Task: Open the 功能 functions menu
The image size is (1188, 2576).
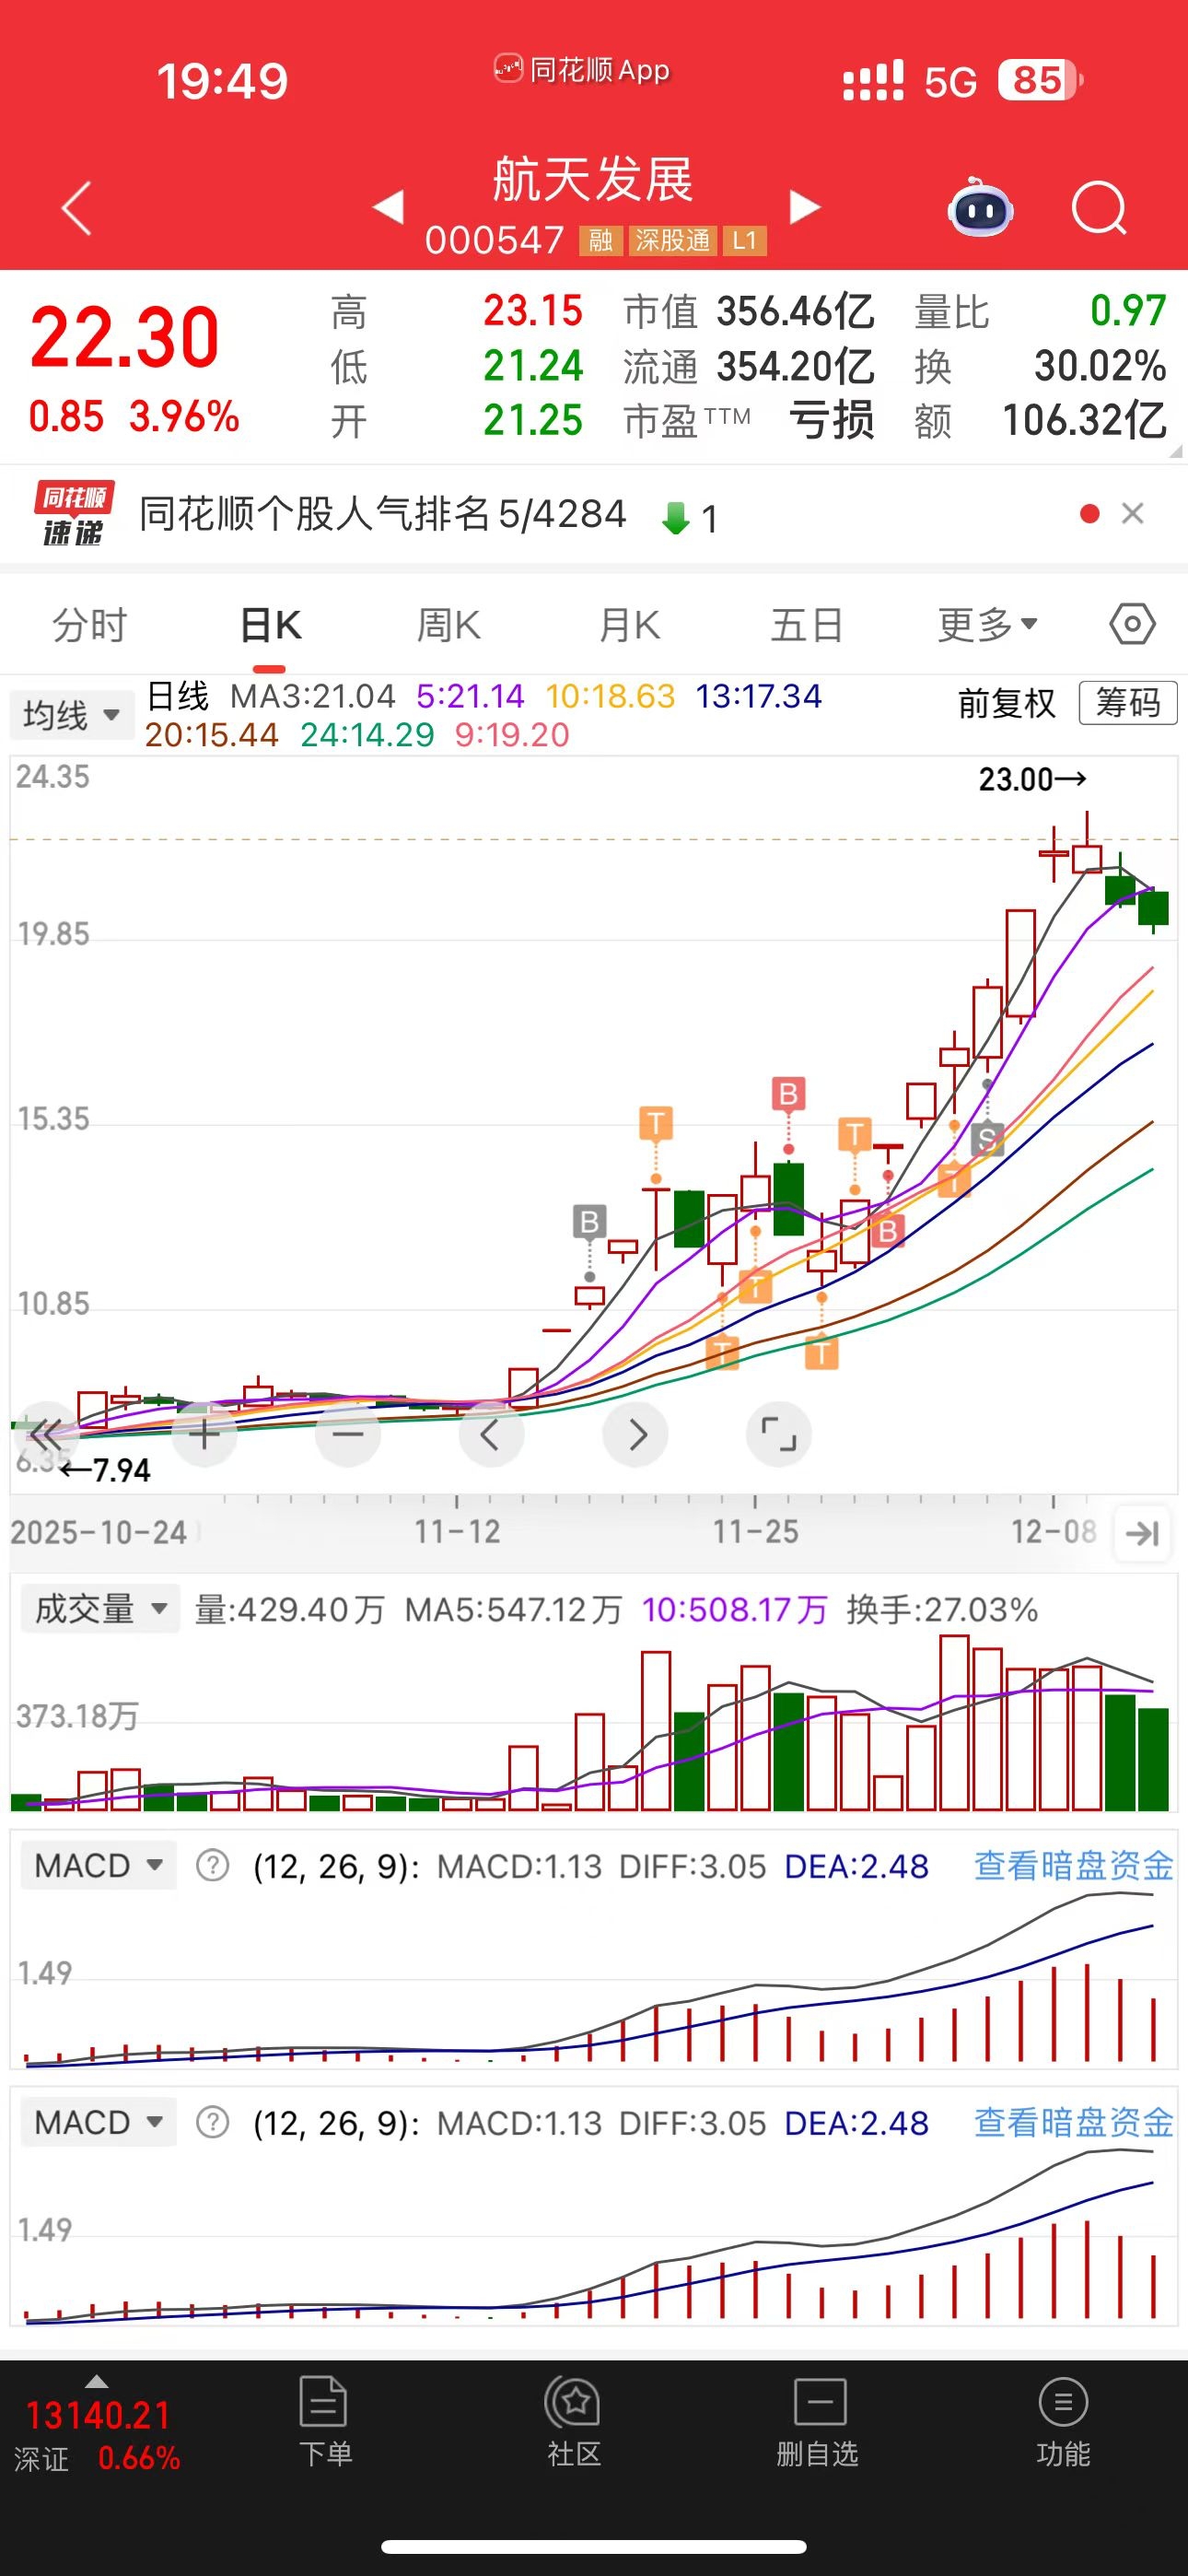Action: [1063, 2422]
